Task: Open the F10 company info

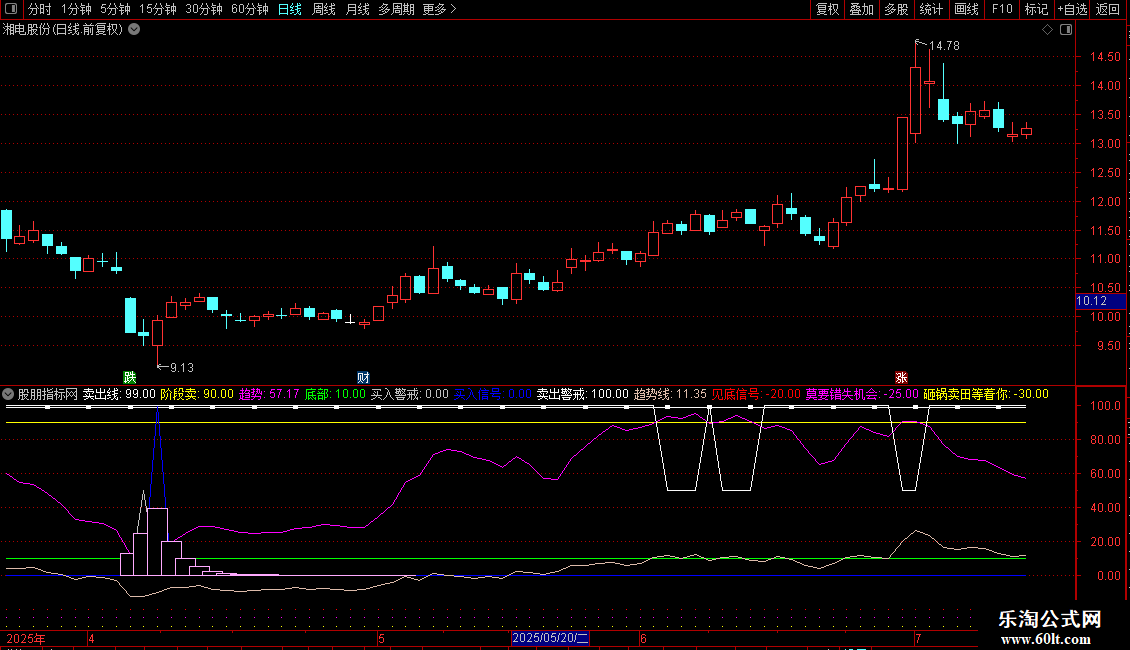Action: pyautogui.click(x=1002, y=9)
